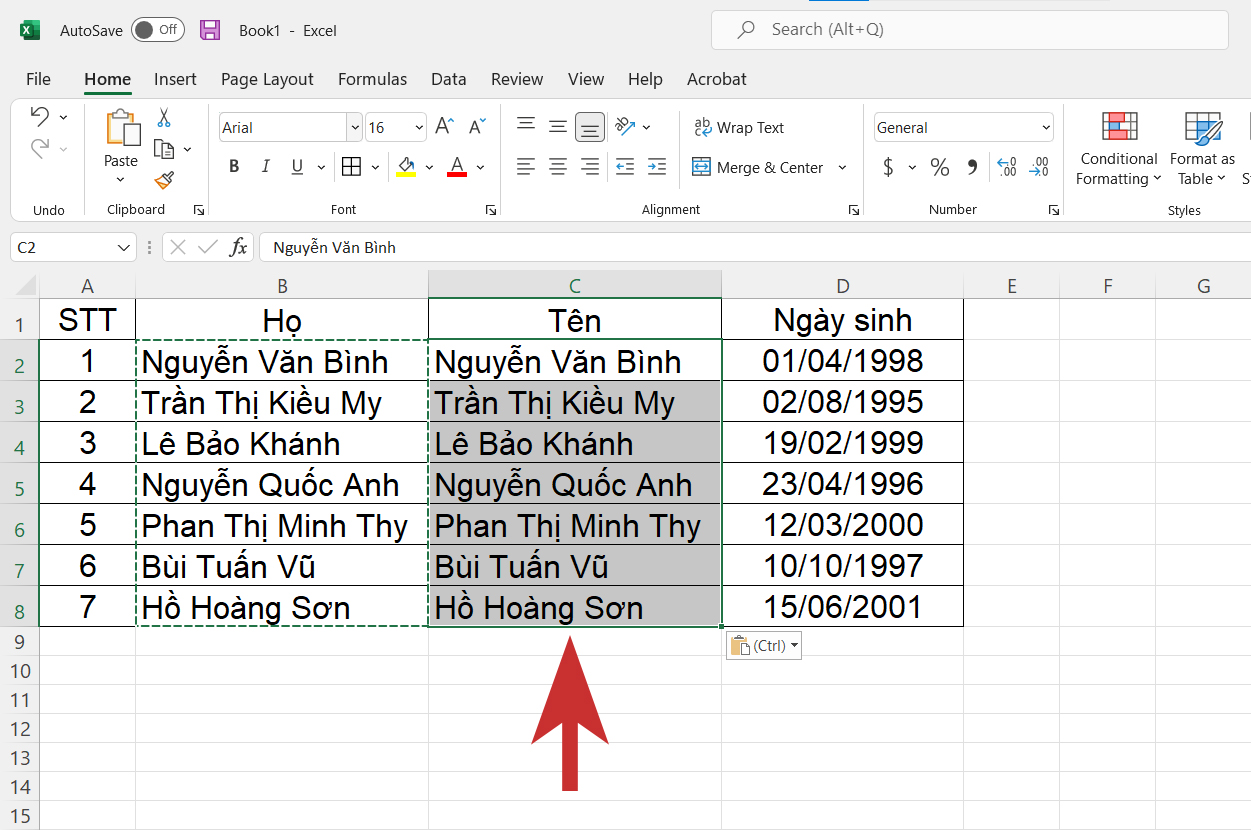Switch to the View tab

click(x=586, y=79)
